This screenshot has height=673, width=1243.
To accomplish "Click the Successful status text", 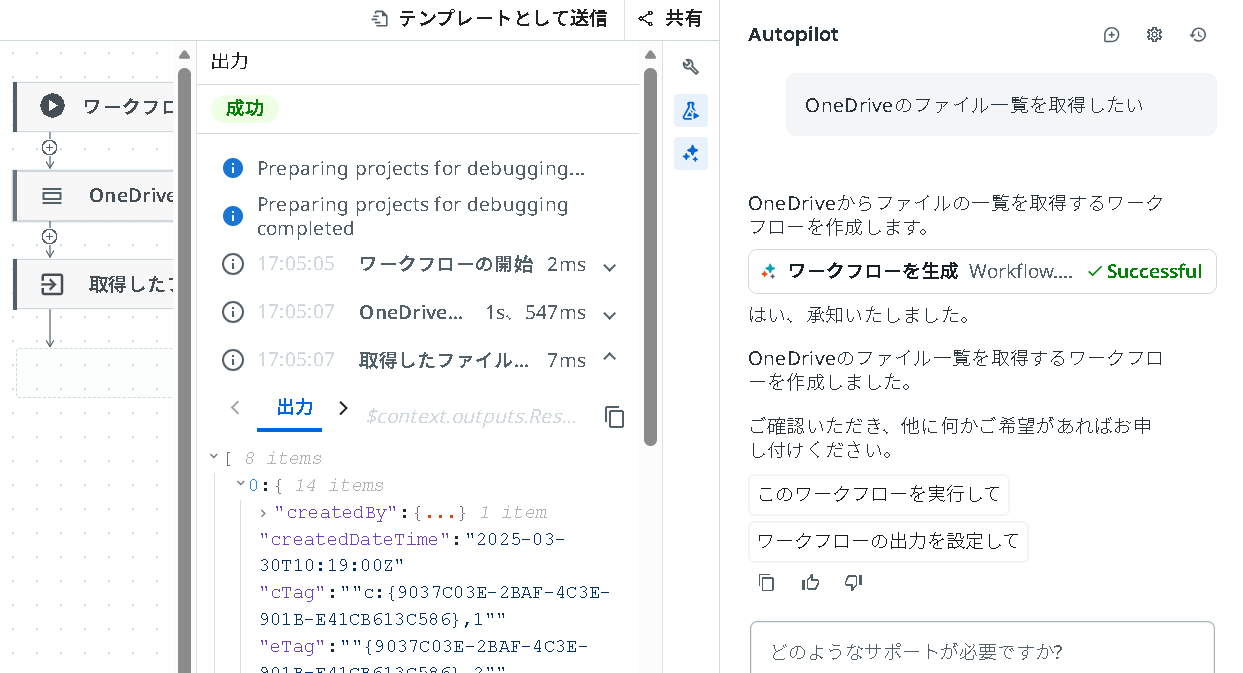I will click(x=1154, y=271).
